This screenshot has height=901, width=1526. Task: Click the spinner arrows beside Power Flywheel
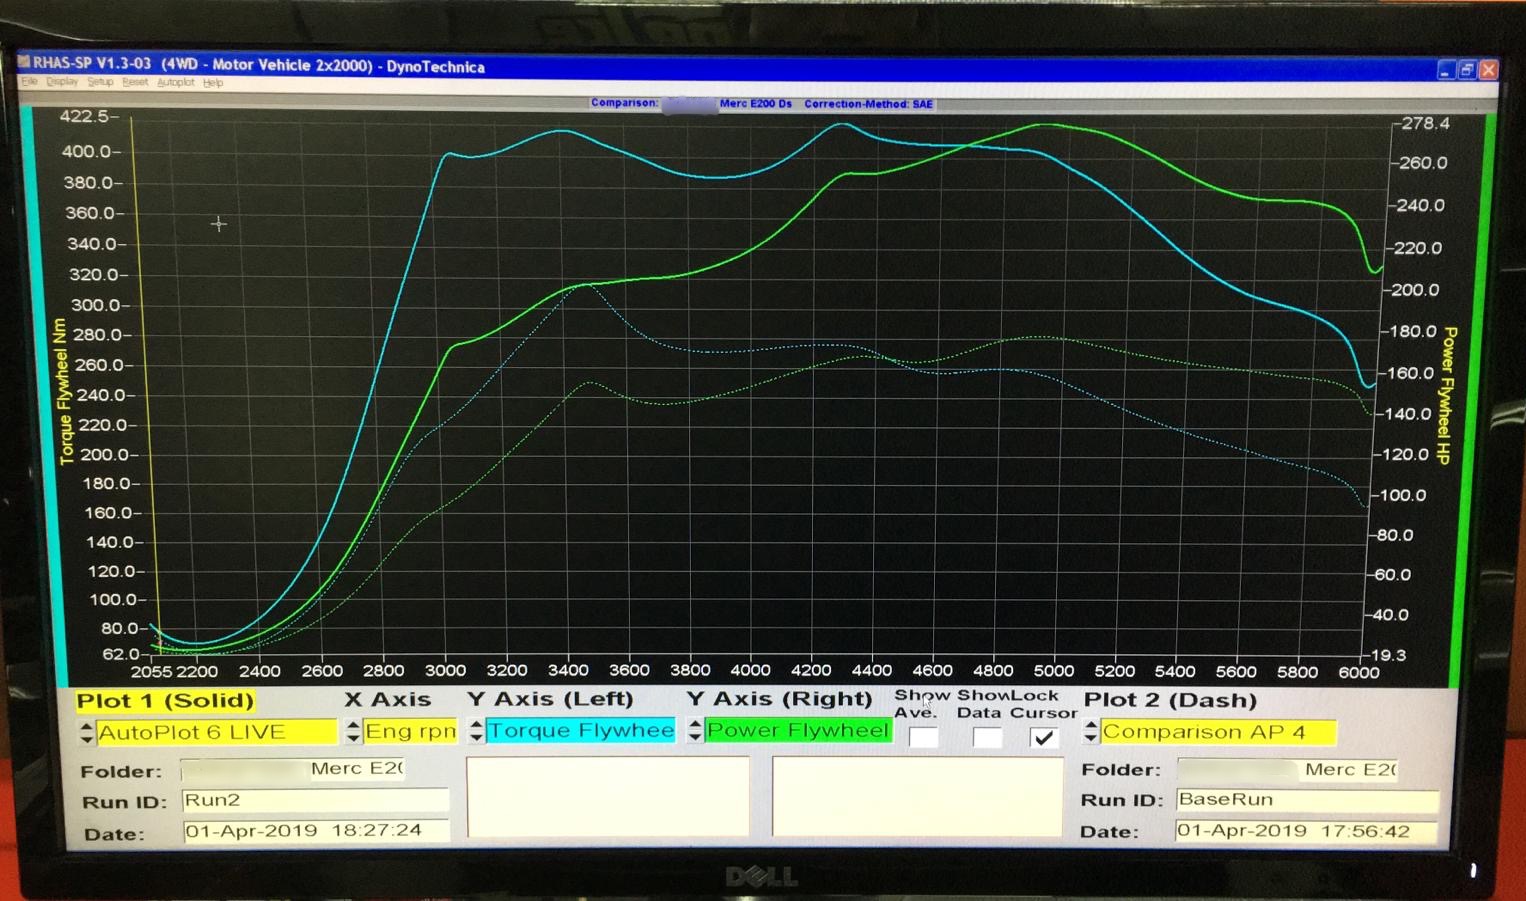pyautogui.click(x=695, y=730)
